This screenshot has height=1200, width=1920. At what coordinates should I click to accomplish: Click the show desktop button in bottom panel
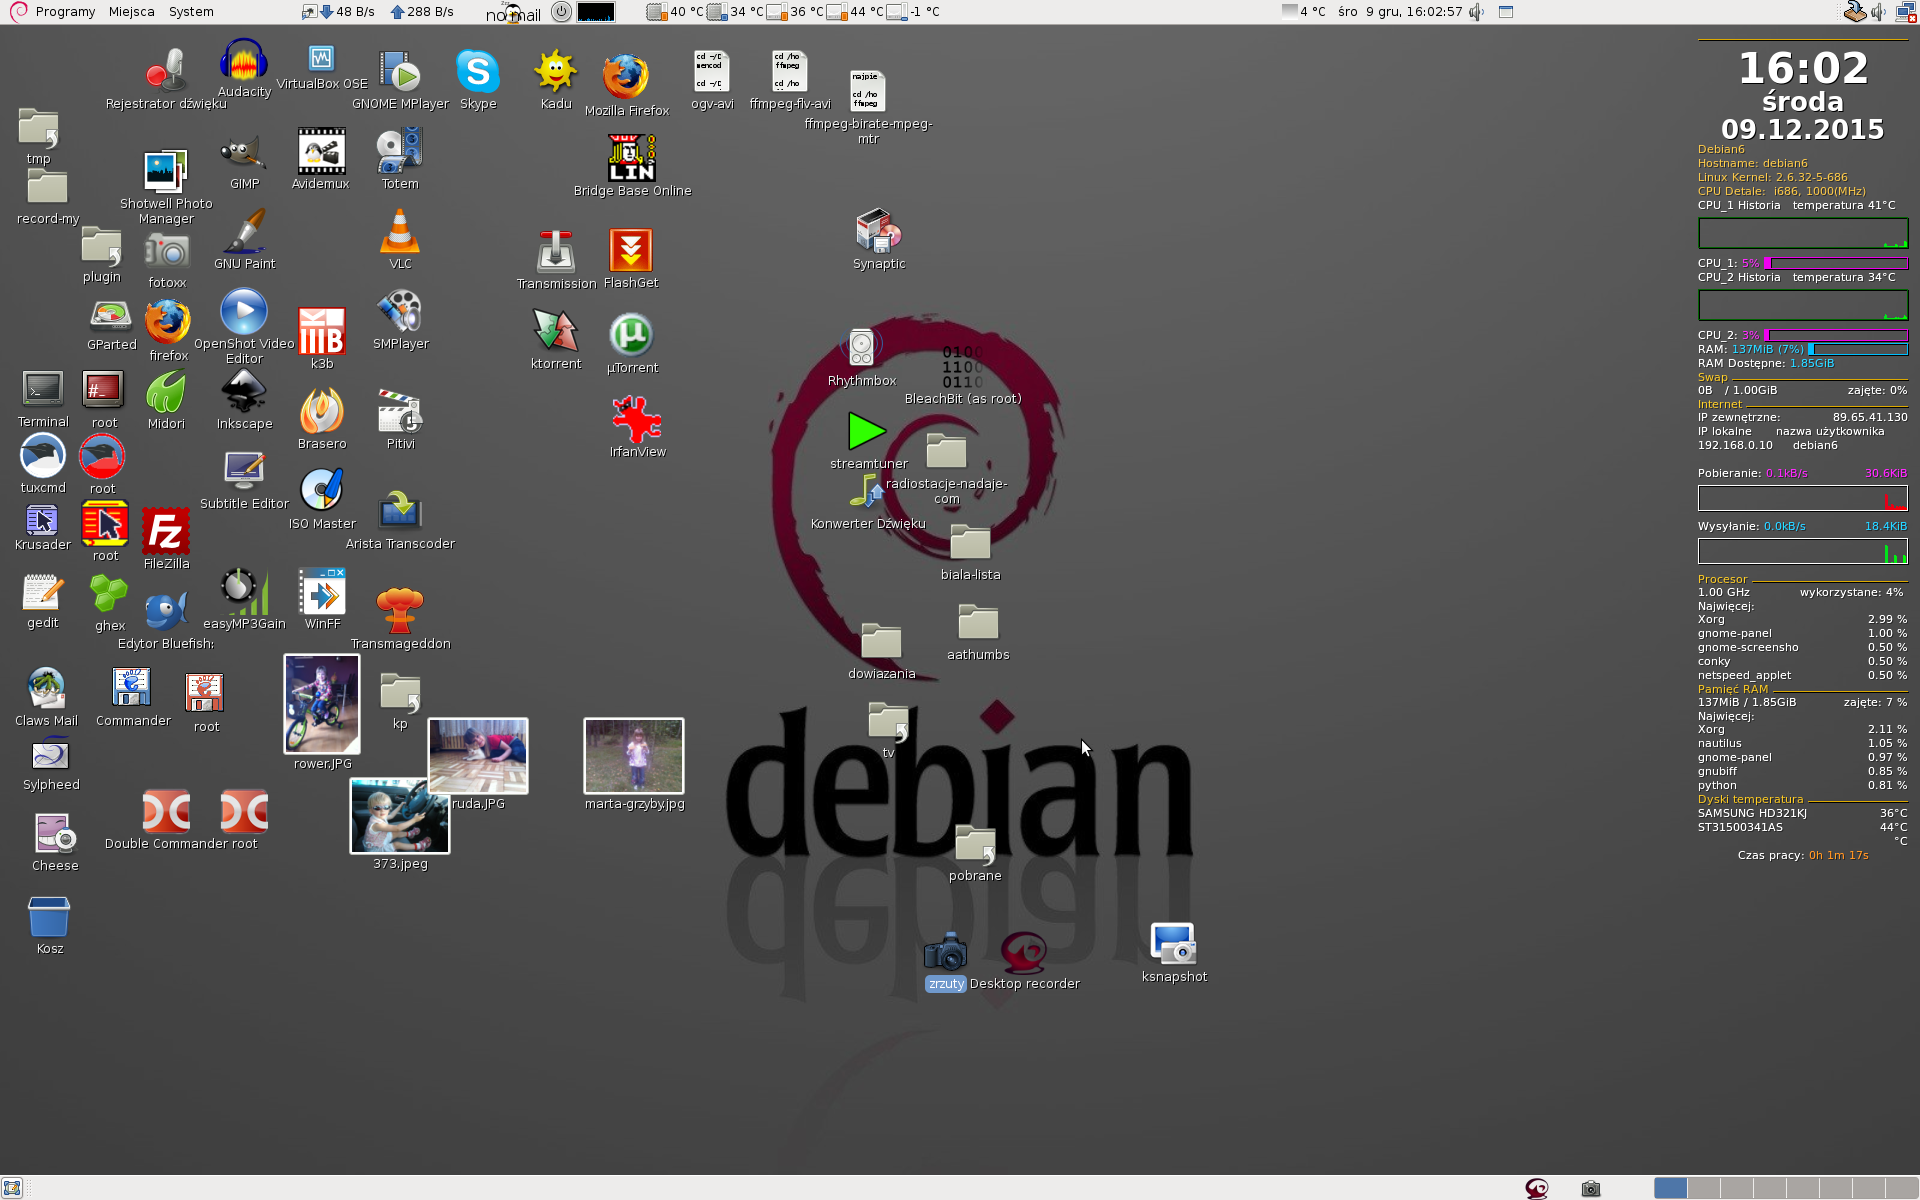coord(12,1188)
